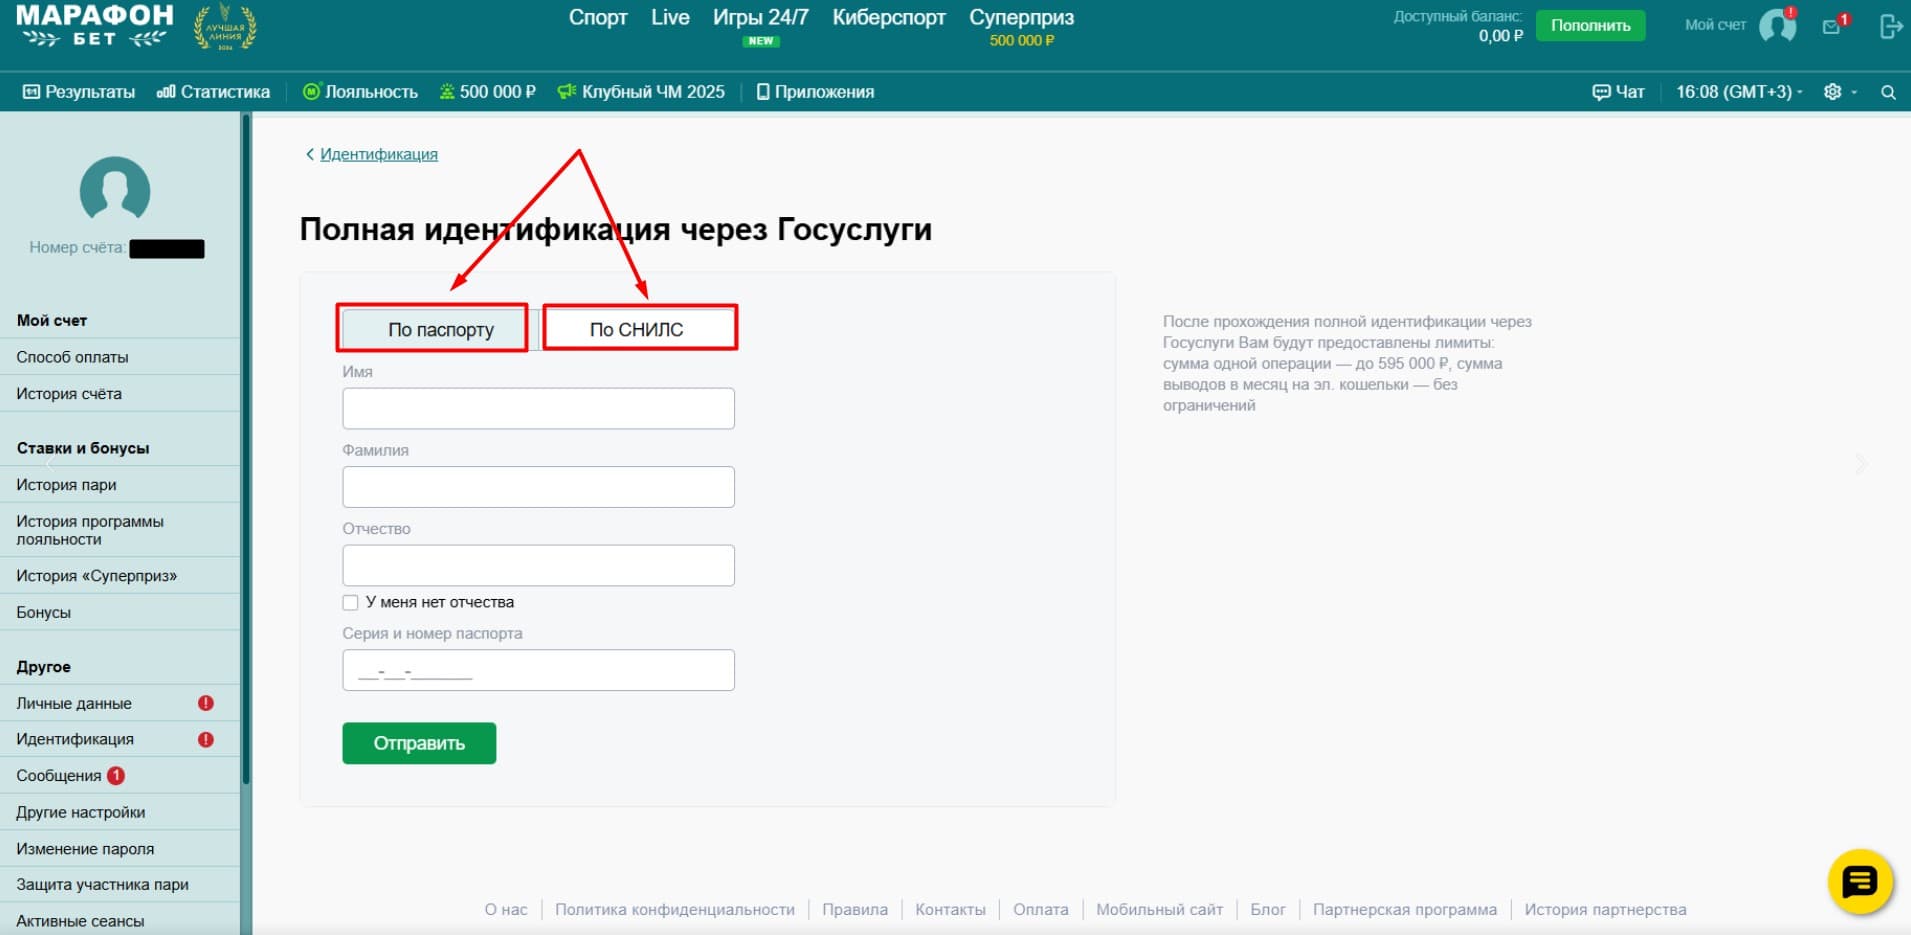Click the logout door icon
Screen dimensions: 1911x935
(x=1890, y=26)
